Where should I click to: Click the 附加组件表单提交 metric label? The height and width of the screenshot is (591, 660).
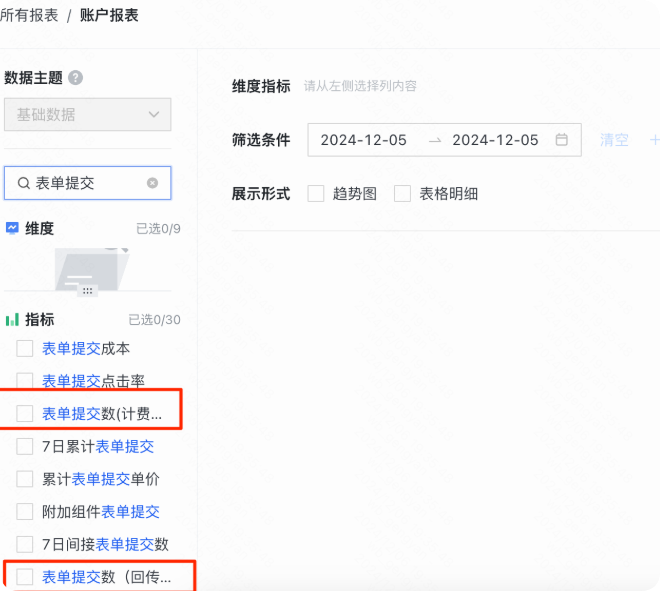point(101,511)
